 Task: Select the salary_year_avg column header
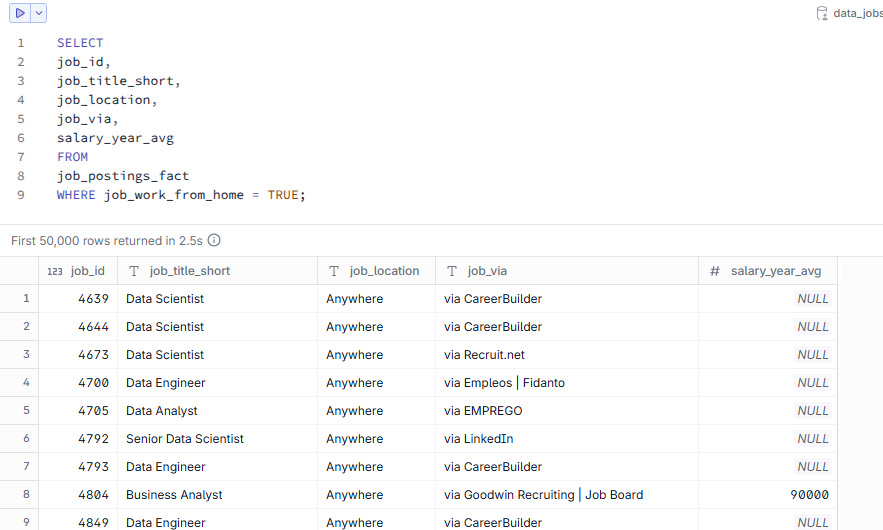pos(768,271)
